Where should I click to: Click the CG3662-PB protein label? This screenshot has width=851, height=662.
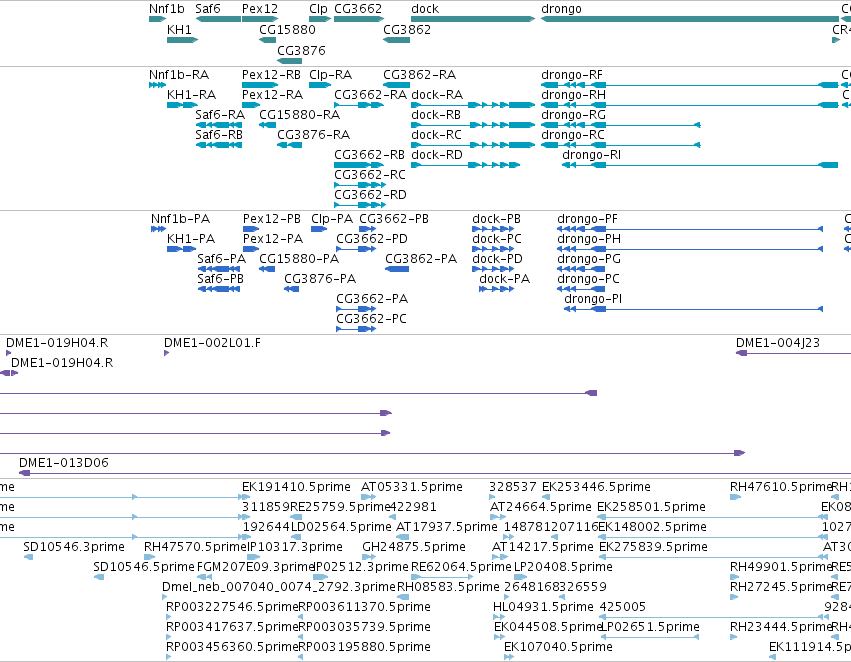coord(394,219)
